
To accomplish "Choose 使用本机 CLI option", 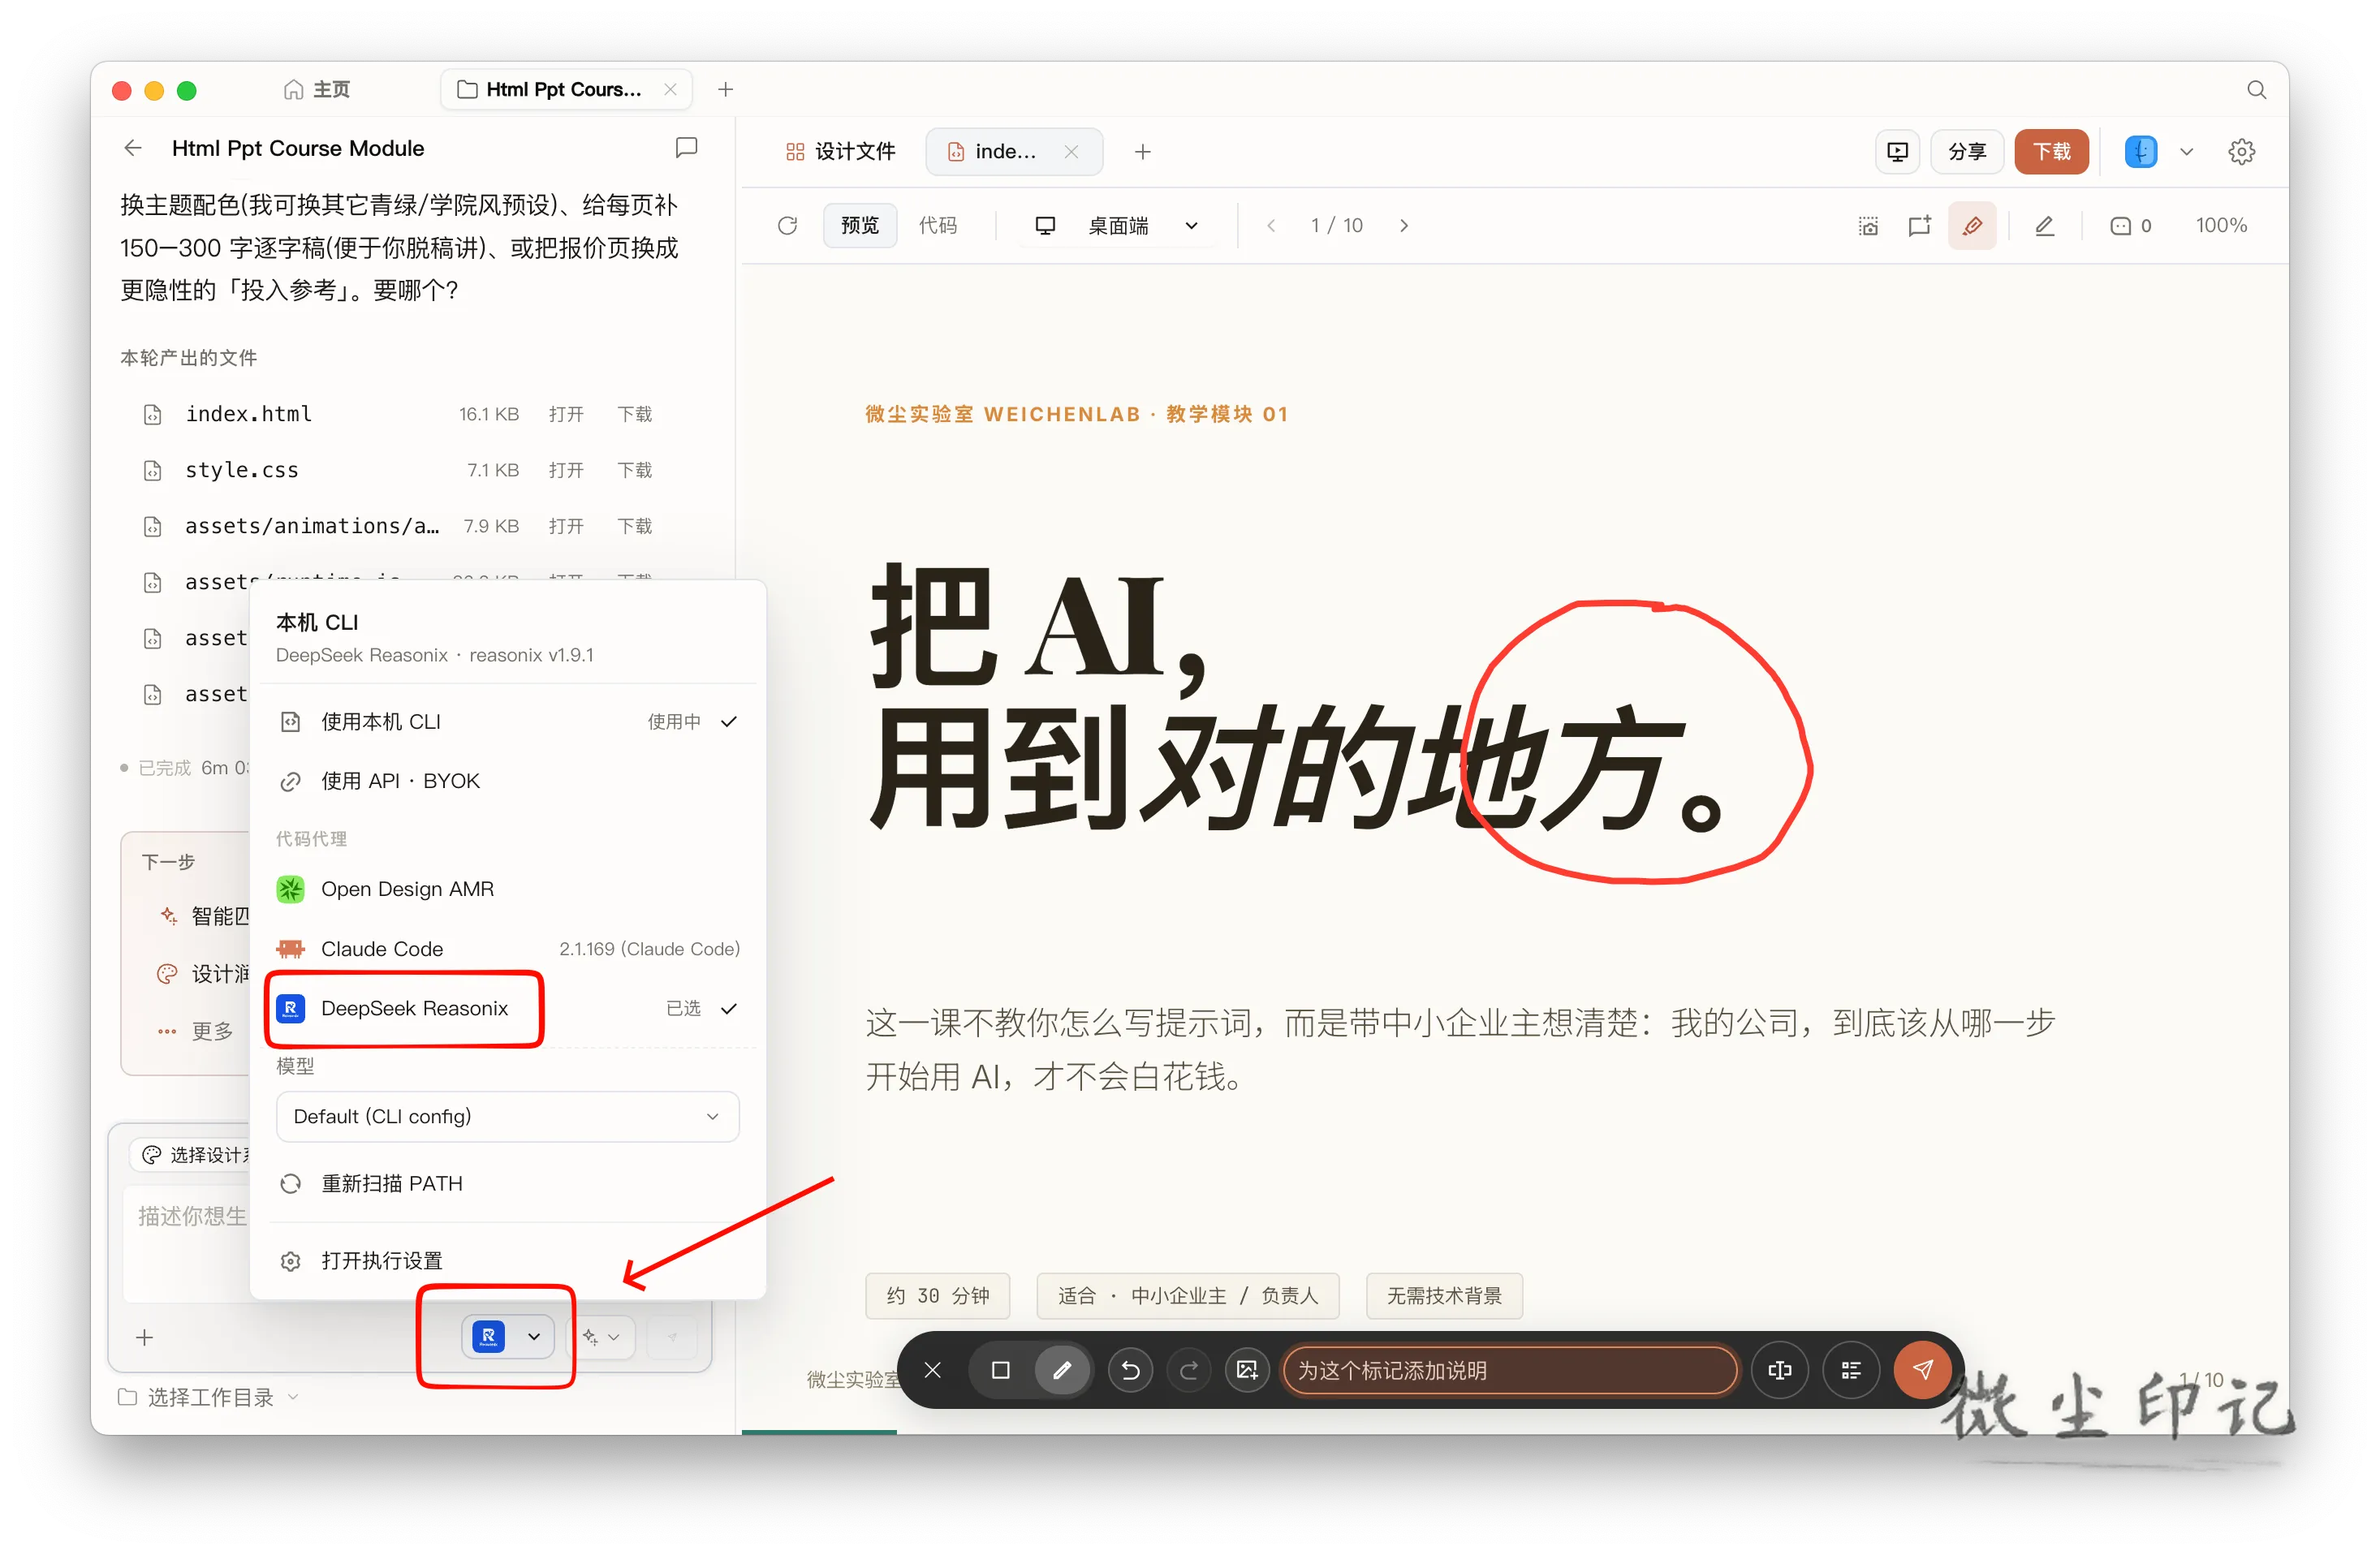I will [508, 722].
